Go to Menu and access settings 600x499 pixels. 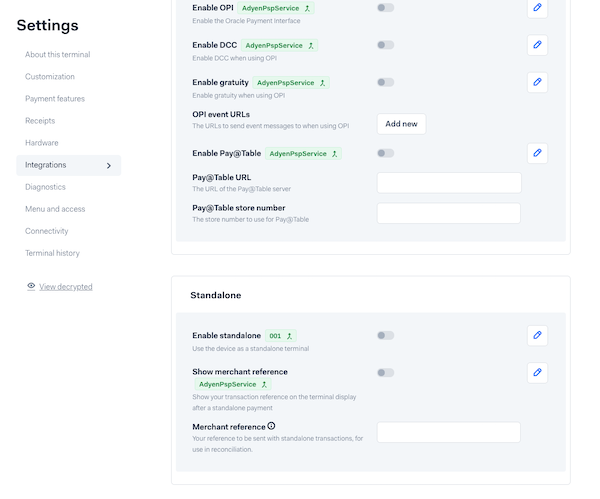point(55,209)
